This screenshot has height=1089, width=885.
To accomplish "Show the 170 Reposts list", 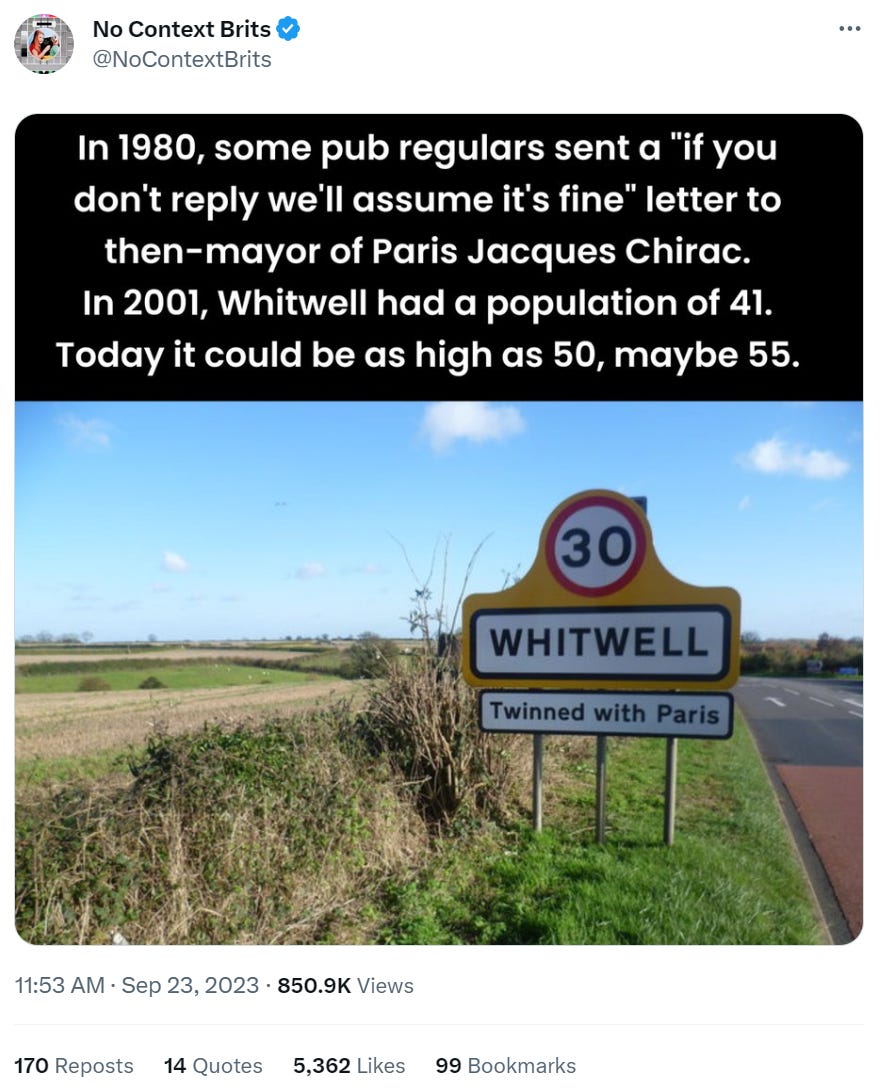I will tap(74, 1065).
